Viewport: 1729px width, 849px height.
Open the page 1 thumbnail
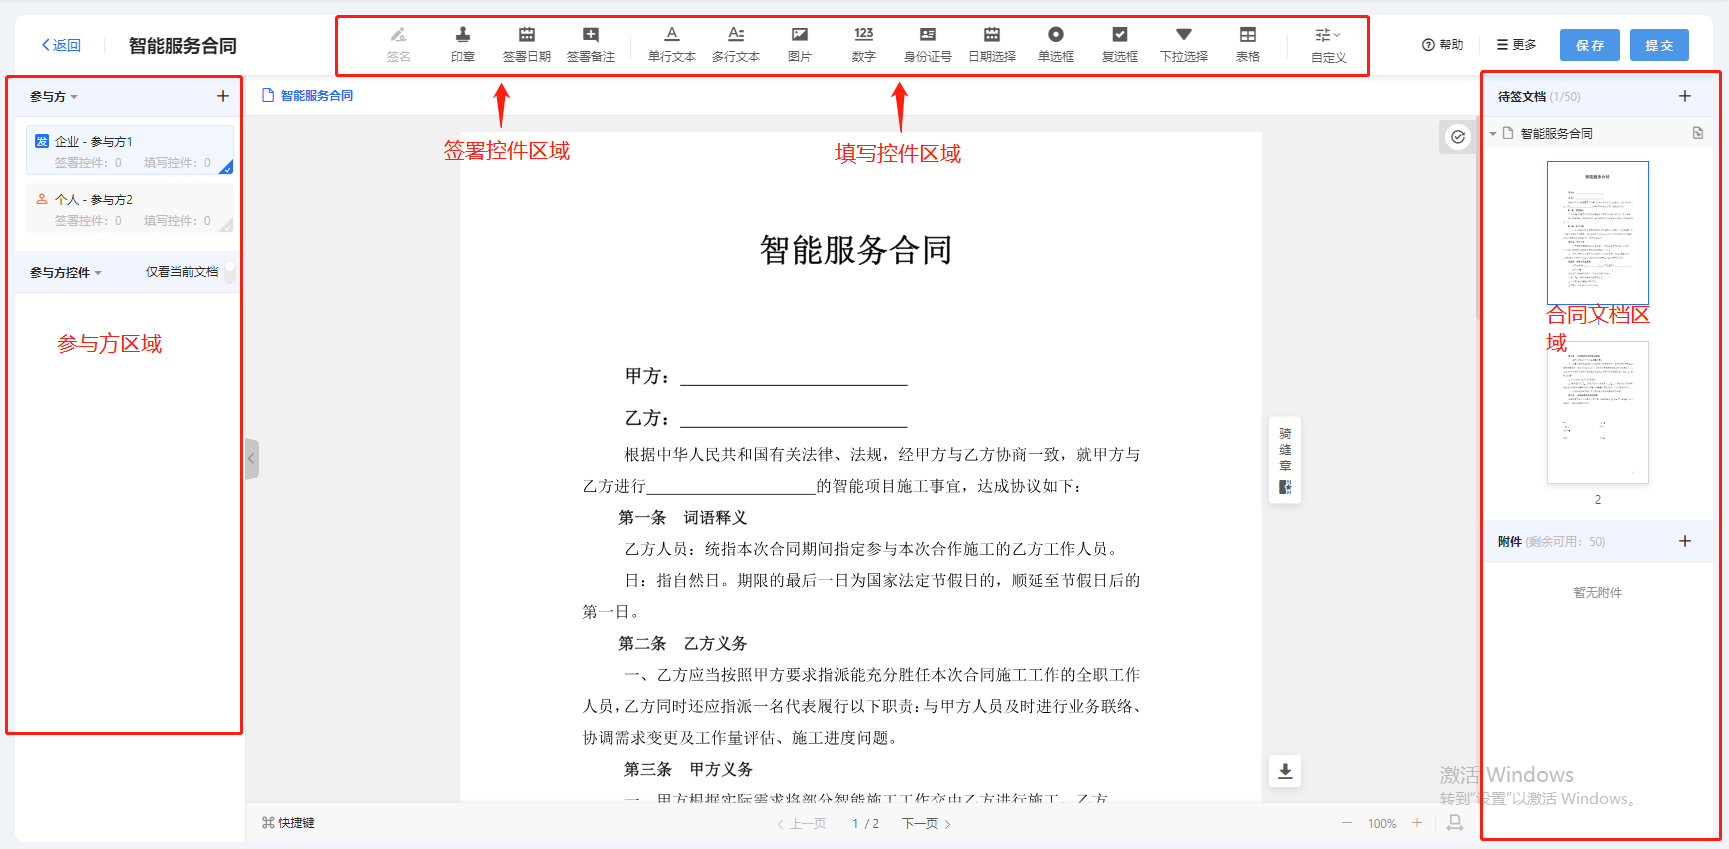[x=1598, y=233]
